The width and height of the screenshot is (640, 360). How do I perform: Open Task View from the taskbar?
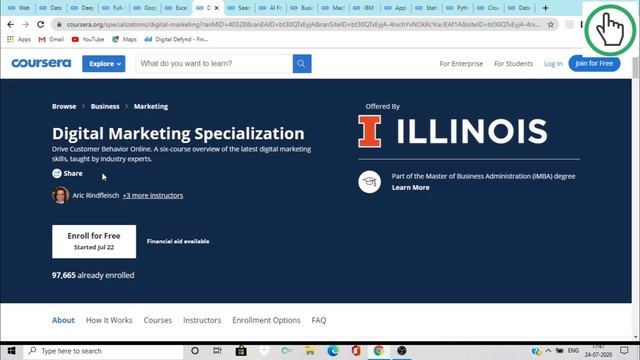tap(217, 351)
